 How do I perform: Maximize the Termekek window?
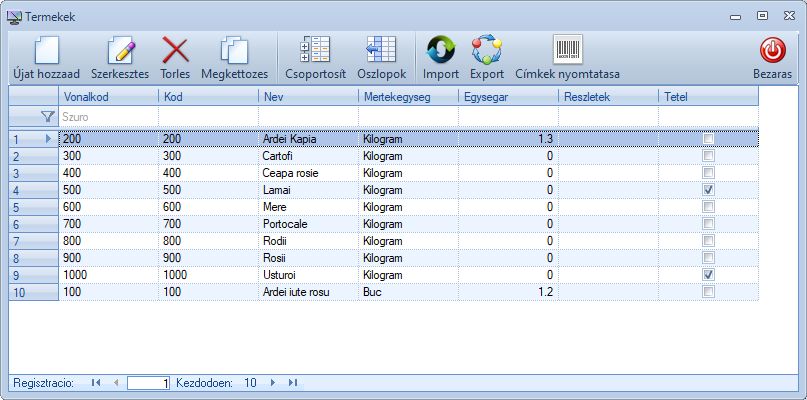pyautogui.click(x=762, y=16)
